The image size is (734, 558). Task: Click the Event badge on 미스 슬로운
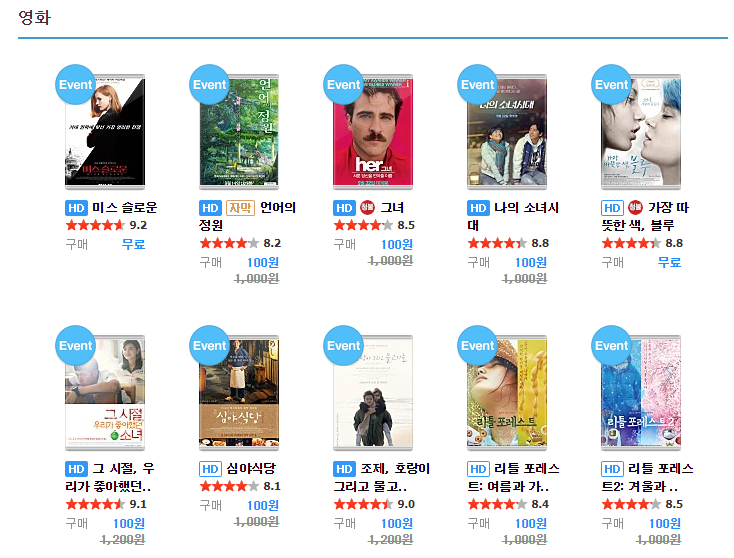pos(75,85)
